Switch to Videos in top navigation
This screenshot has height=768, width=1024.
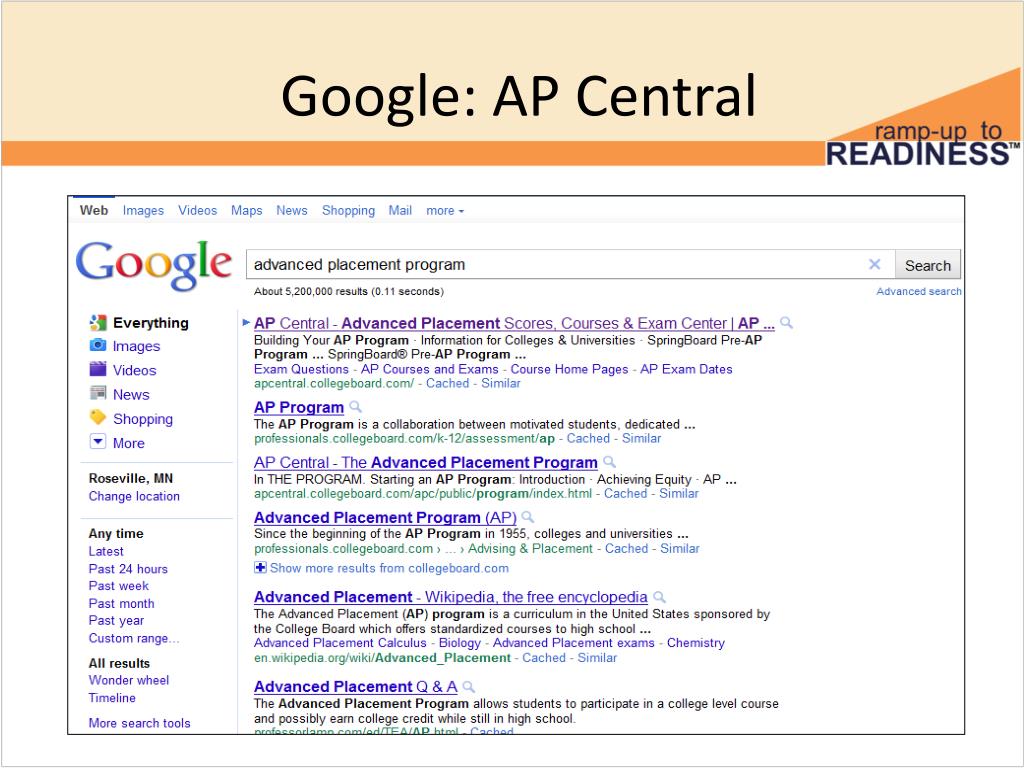click(197, 210)
